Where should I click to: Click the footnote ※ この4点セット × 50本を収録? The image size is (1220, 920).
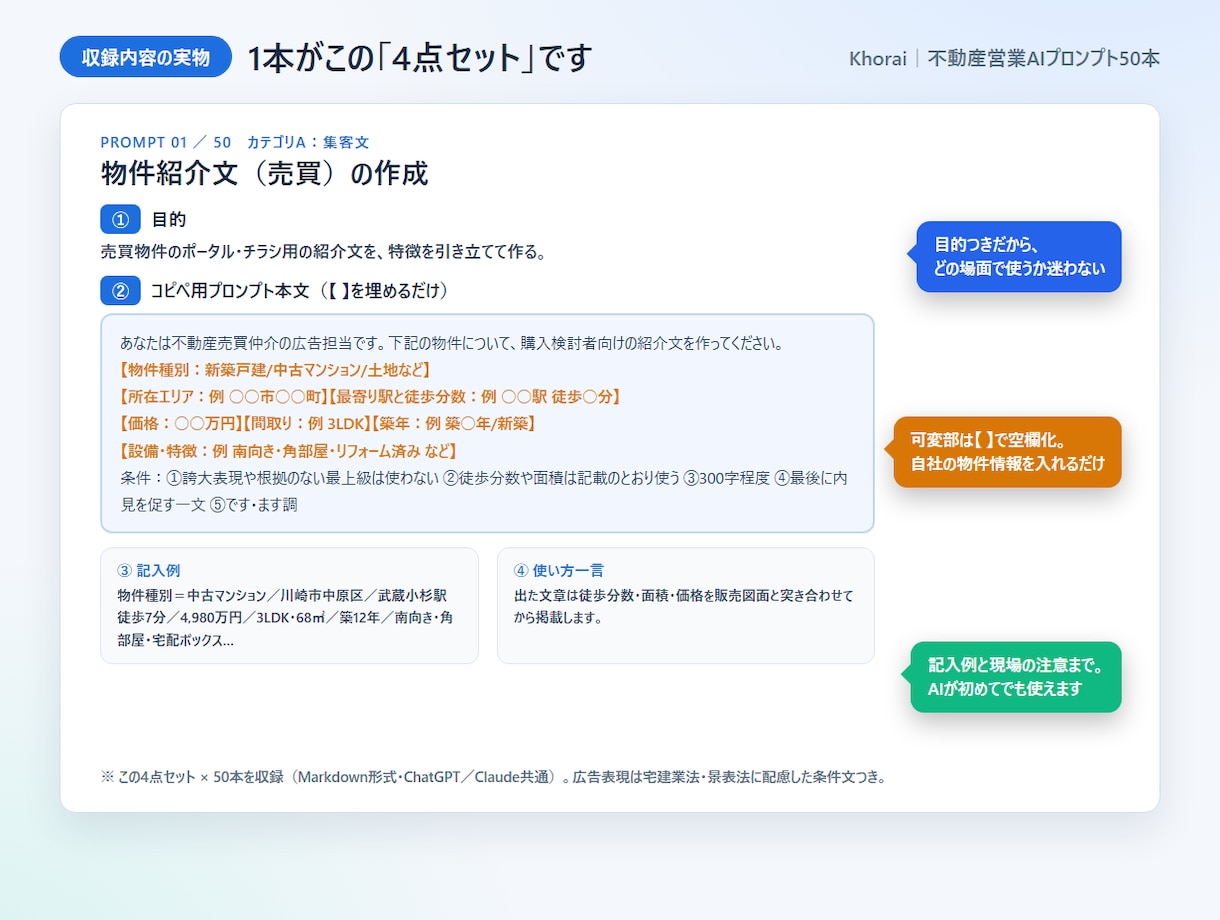(x=493, y=777)
